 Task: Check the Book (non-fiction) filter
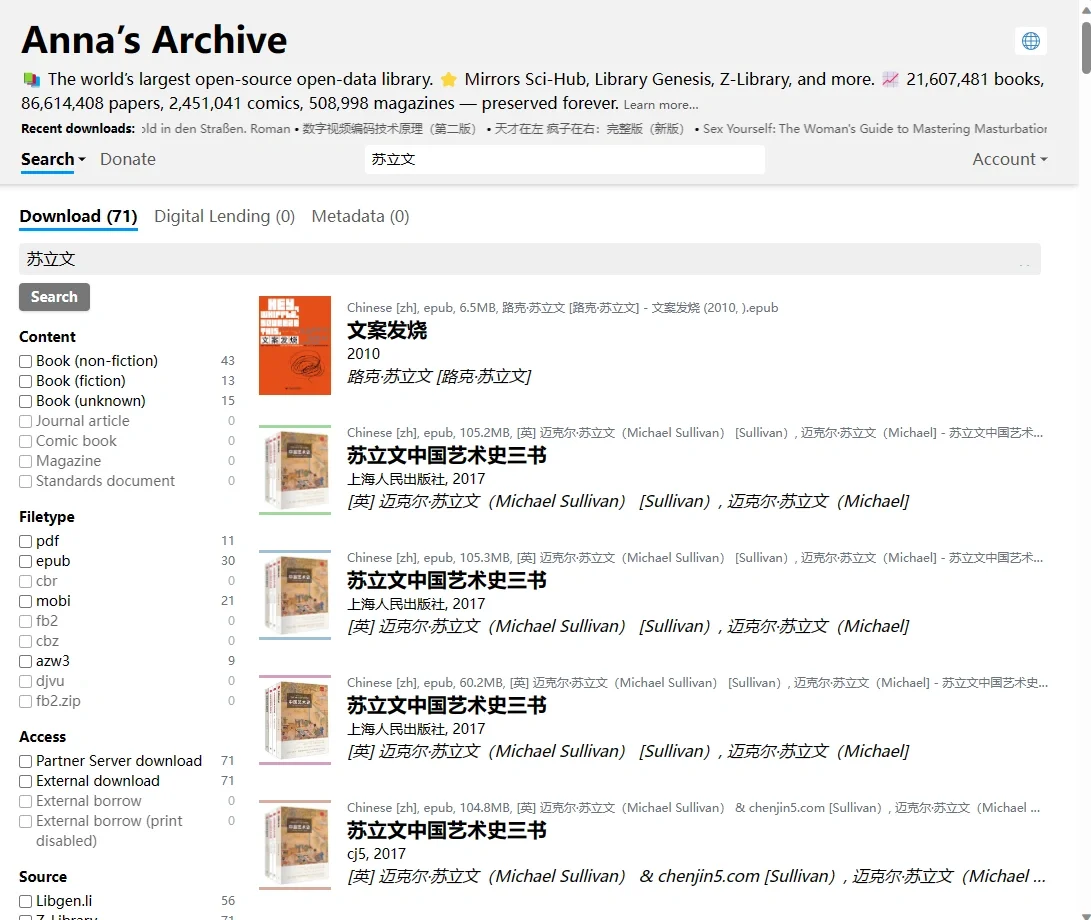pyautogui.click(x=26, y=361)
